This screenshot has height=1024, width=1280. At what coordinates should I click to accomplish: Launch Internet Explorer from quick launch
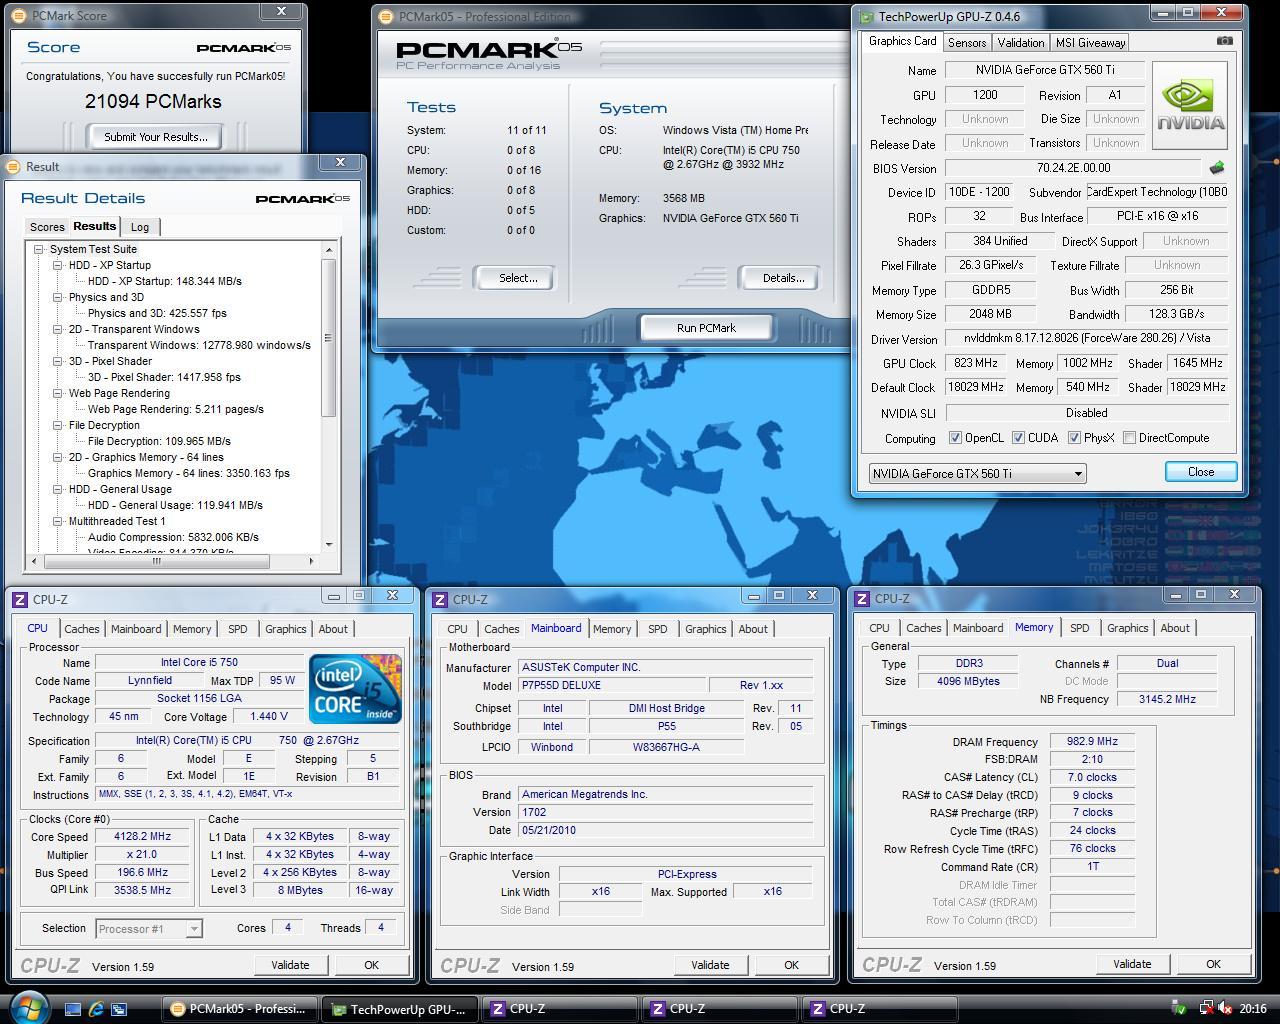(x=96, y=1009)
